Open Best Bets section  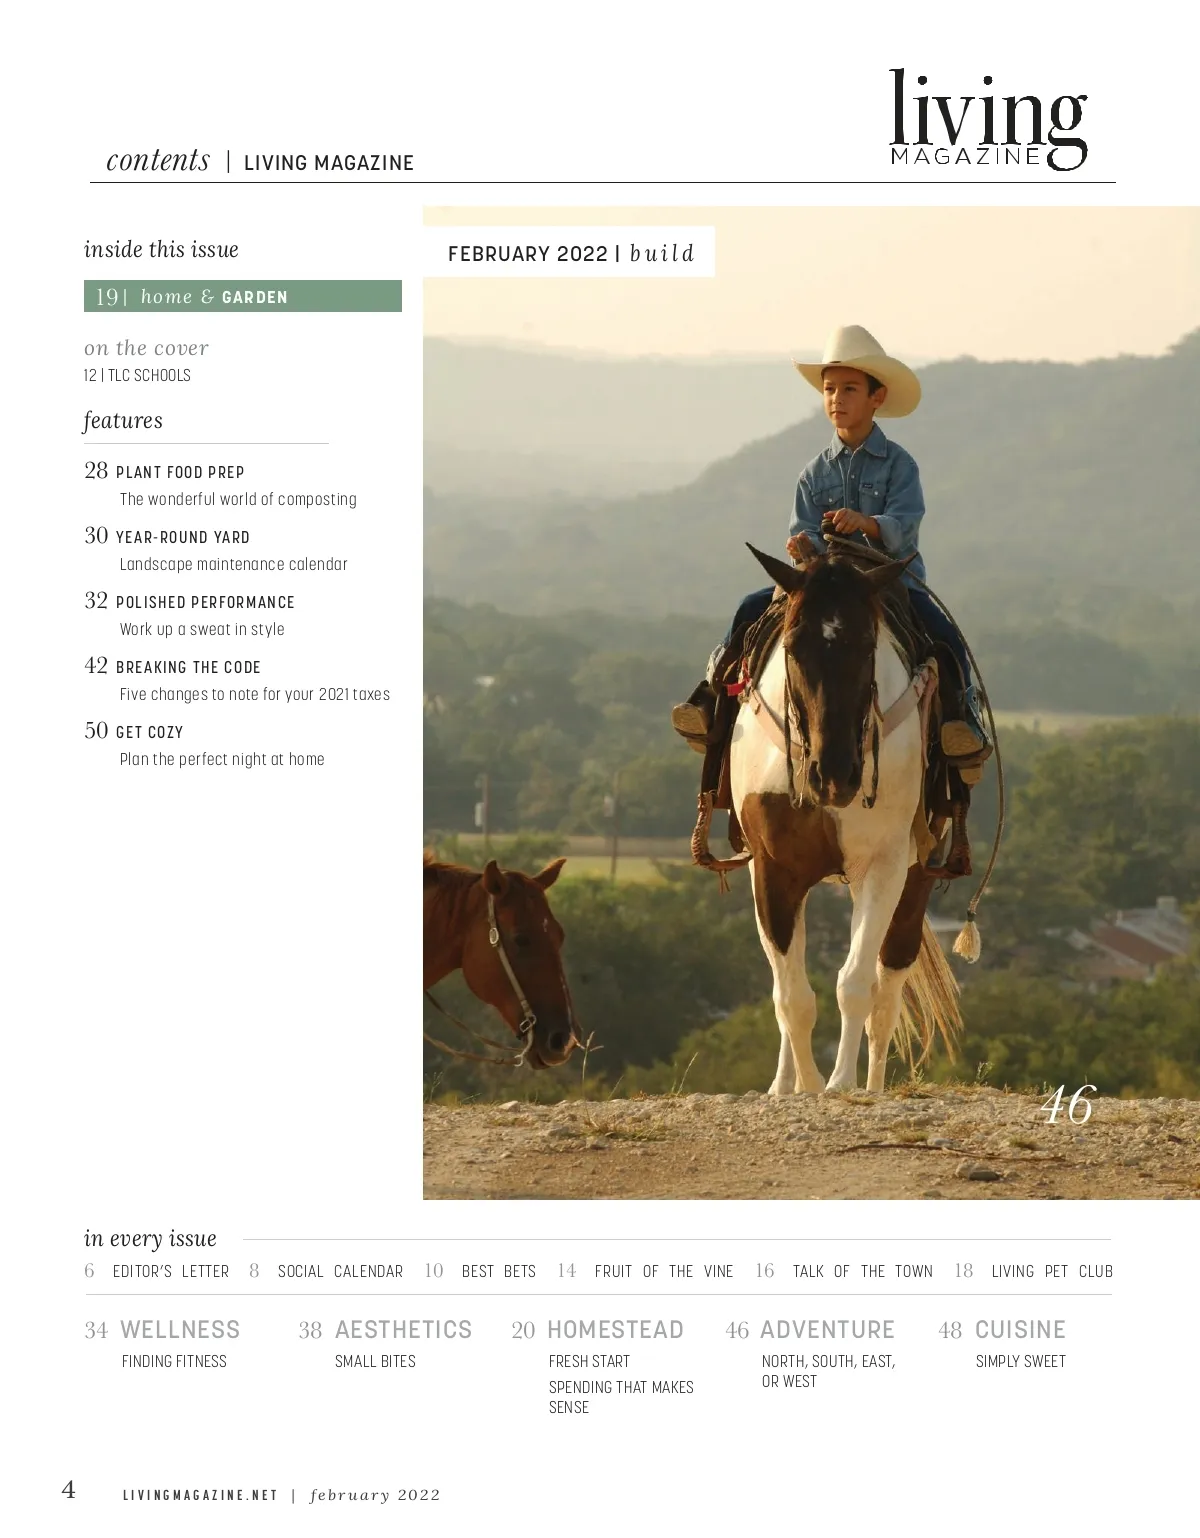coord(498,1272)
